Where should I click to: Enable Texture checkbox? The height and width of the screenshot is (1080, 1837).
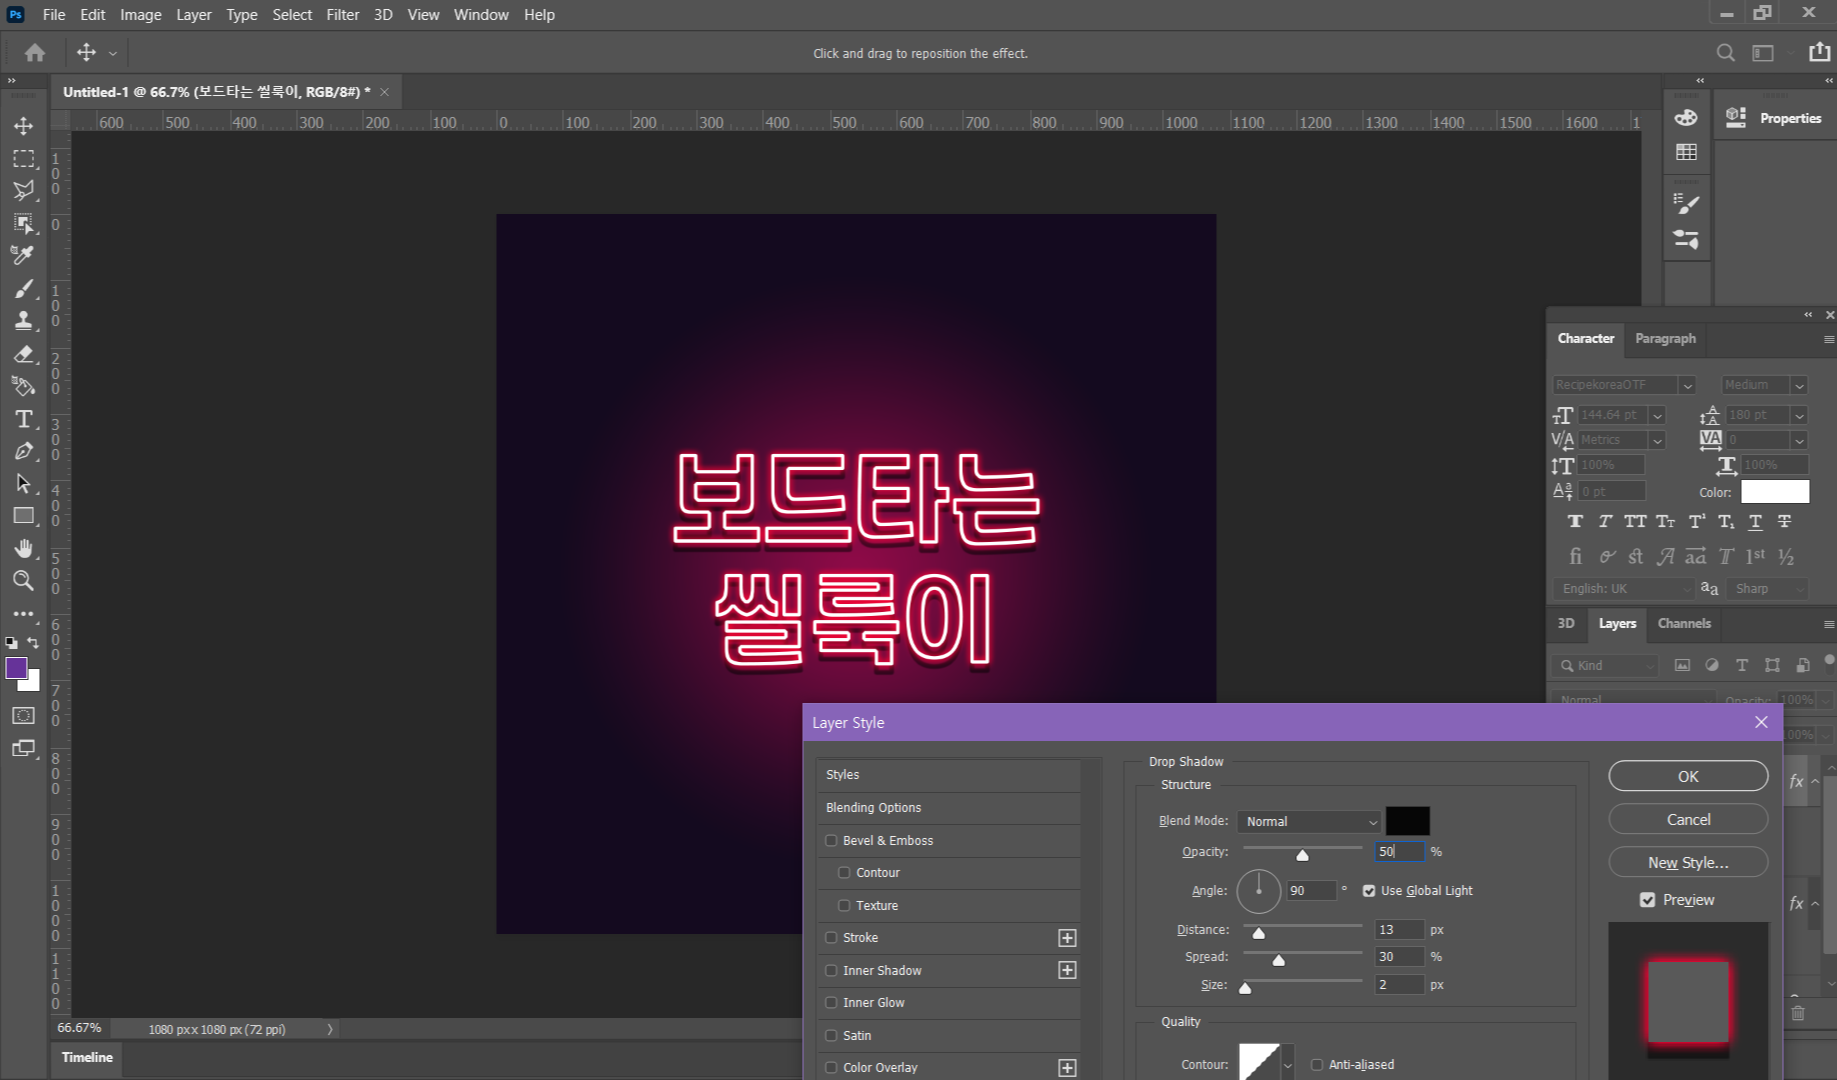844,905
